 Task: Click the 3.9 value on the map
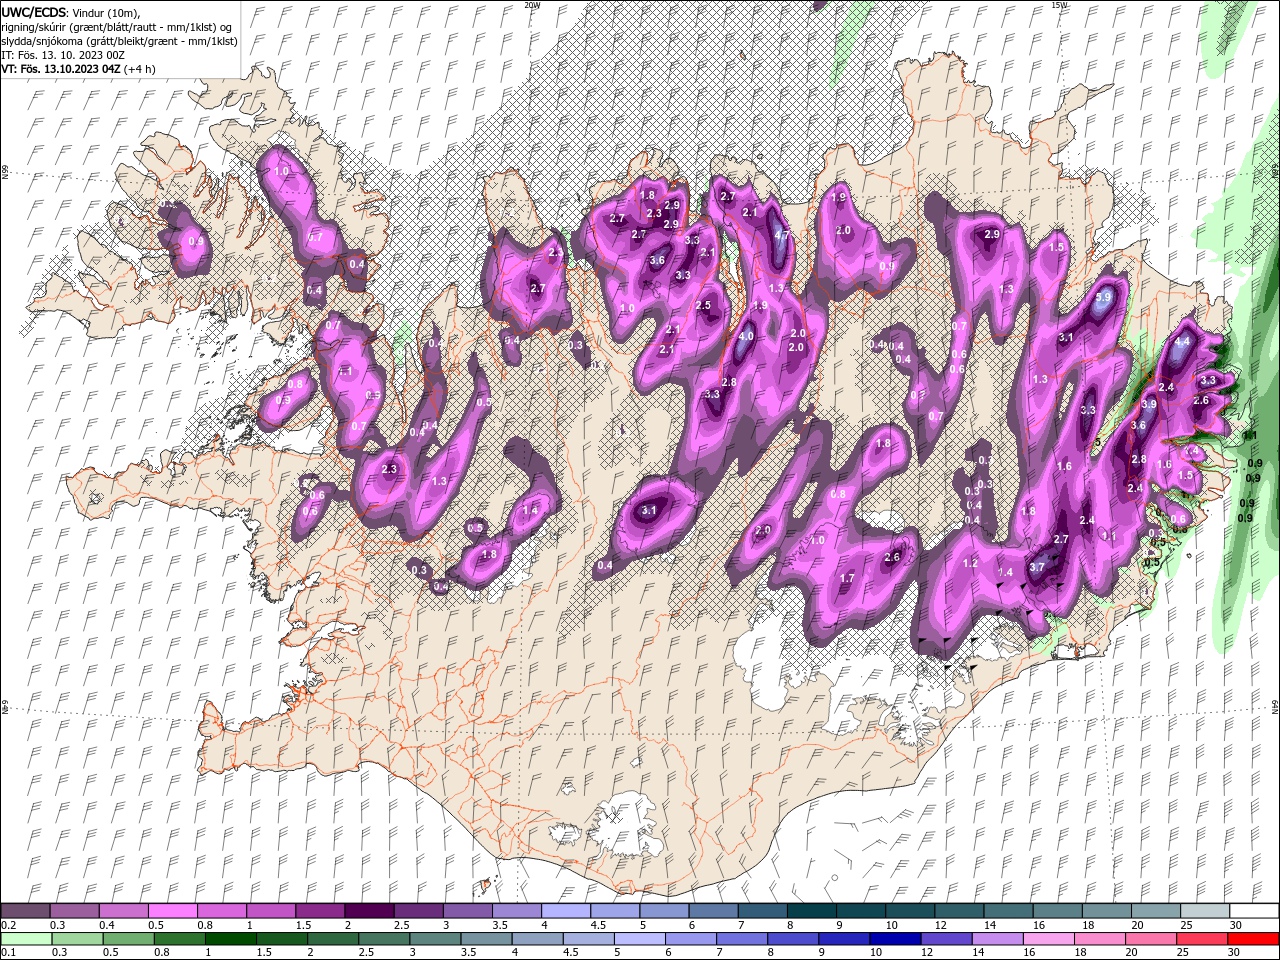pos(1149,404)
